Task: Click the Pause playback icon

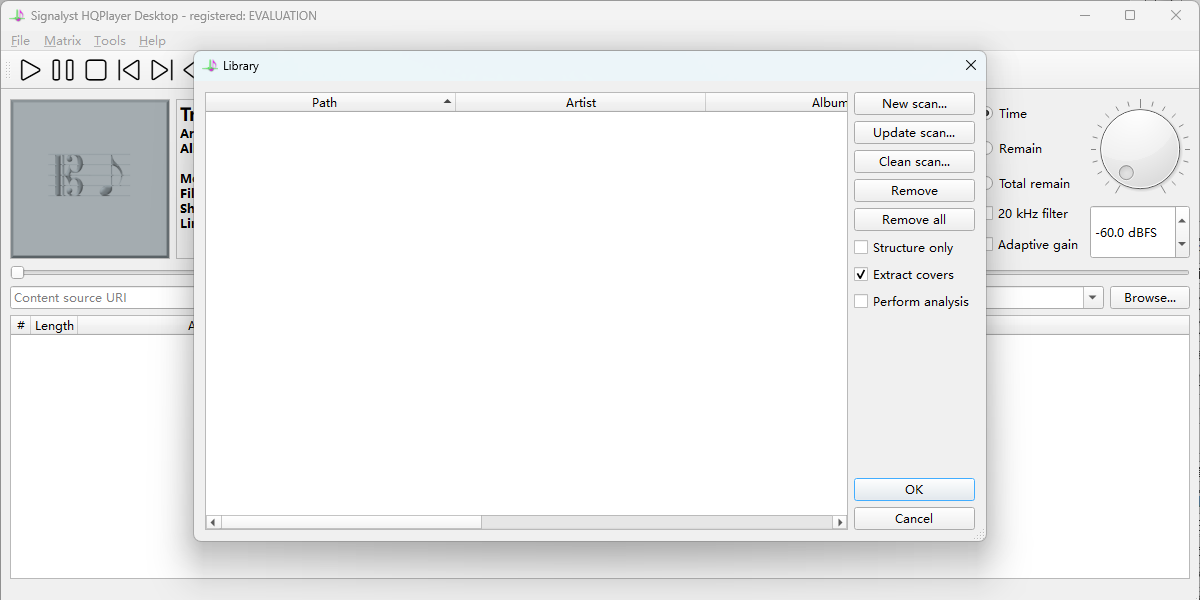Action: point(63,70)
